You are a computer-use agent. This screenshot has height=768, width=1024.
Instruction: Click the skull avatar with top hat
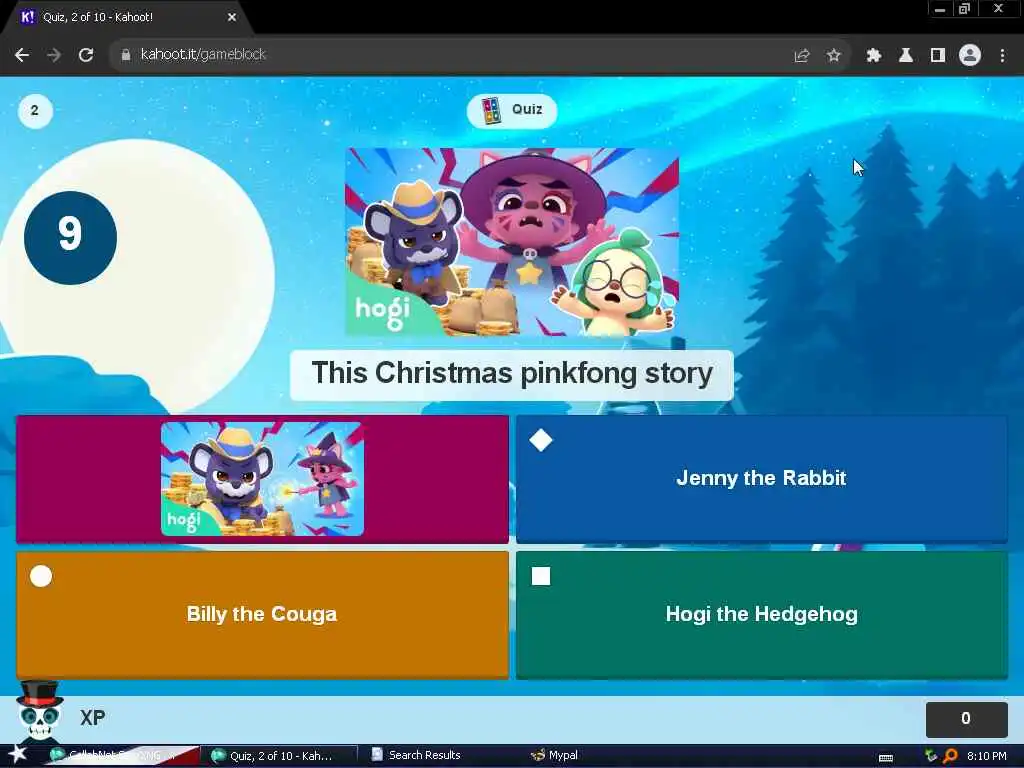point(40,711)
